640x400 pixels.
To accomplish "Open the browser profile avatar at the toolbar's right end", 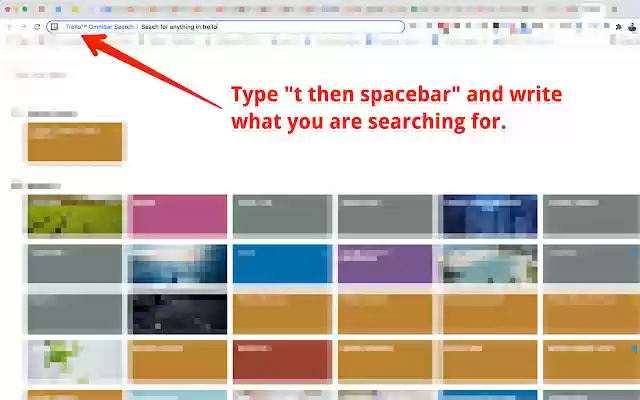I will point(632,27).
